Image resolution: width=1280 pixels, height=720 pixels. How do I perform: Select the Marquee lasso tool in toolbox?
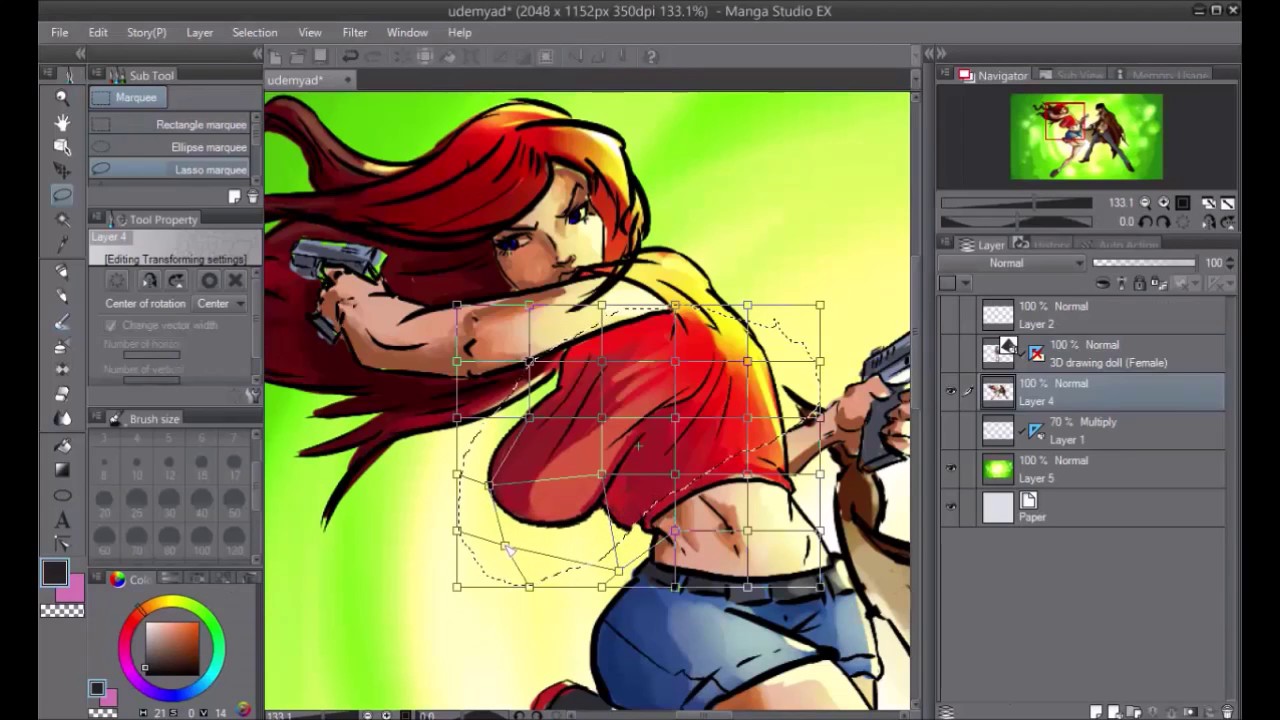tap(62, 195)
